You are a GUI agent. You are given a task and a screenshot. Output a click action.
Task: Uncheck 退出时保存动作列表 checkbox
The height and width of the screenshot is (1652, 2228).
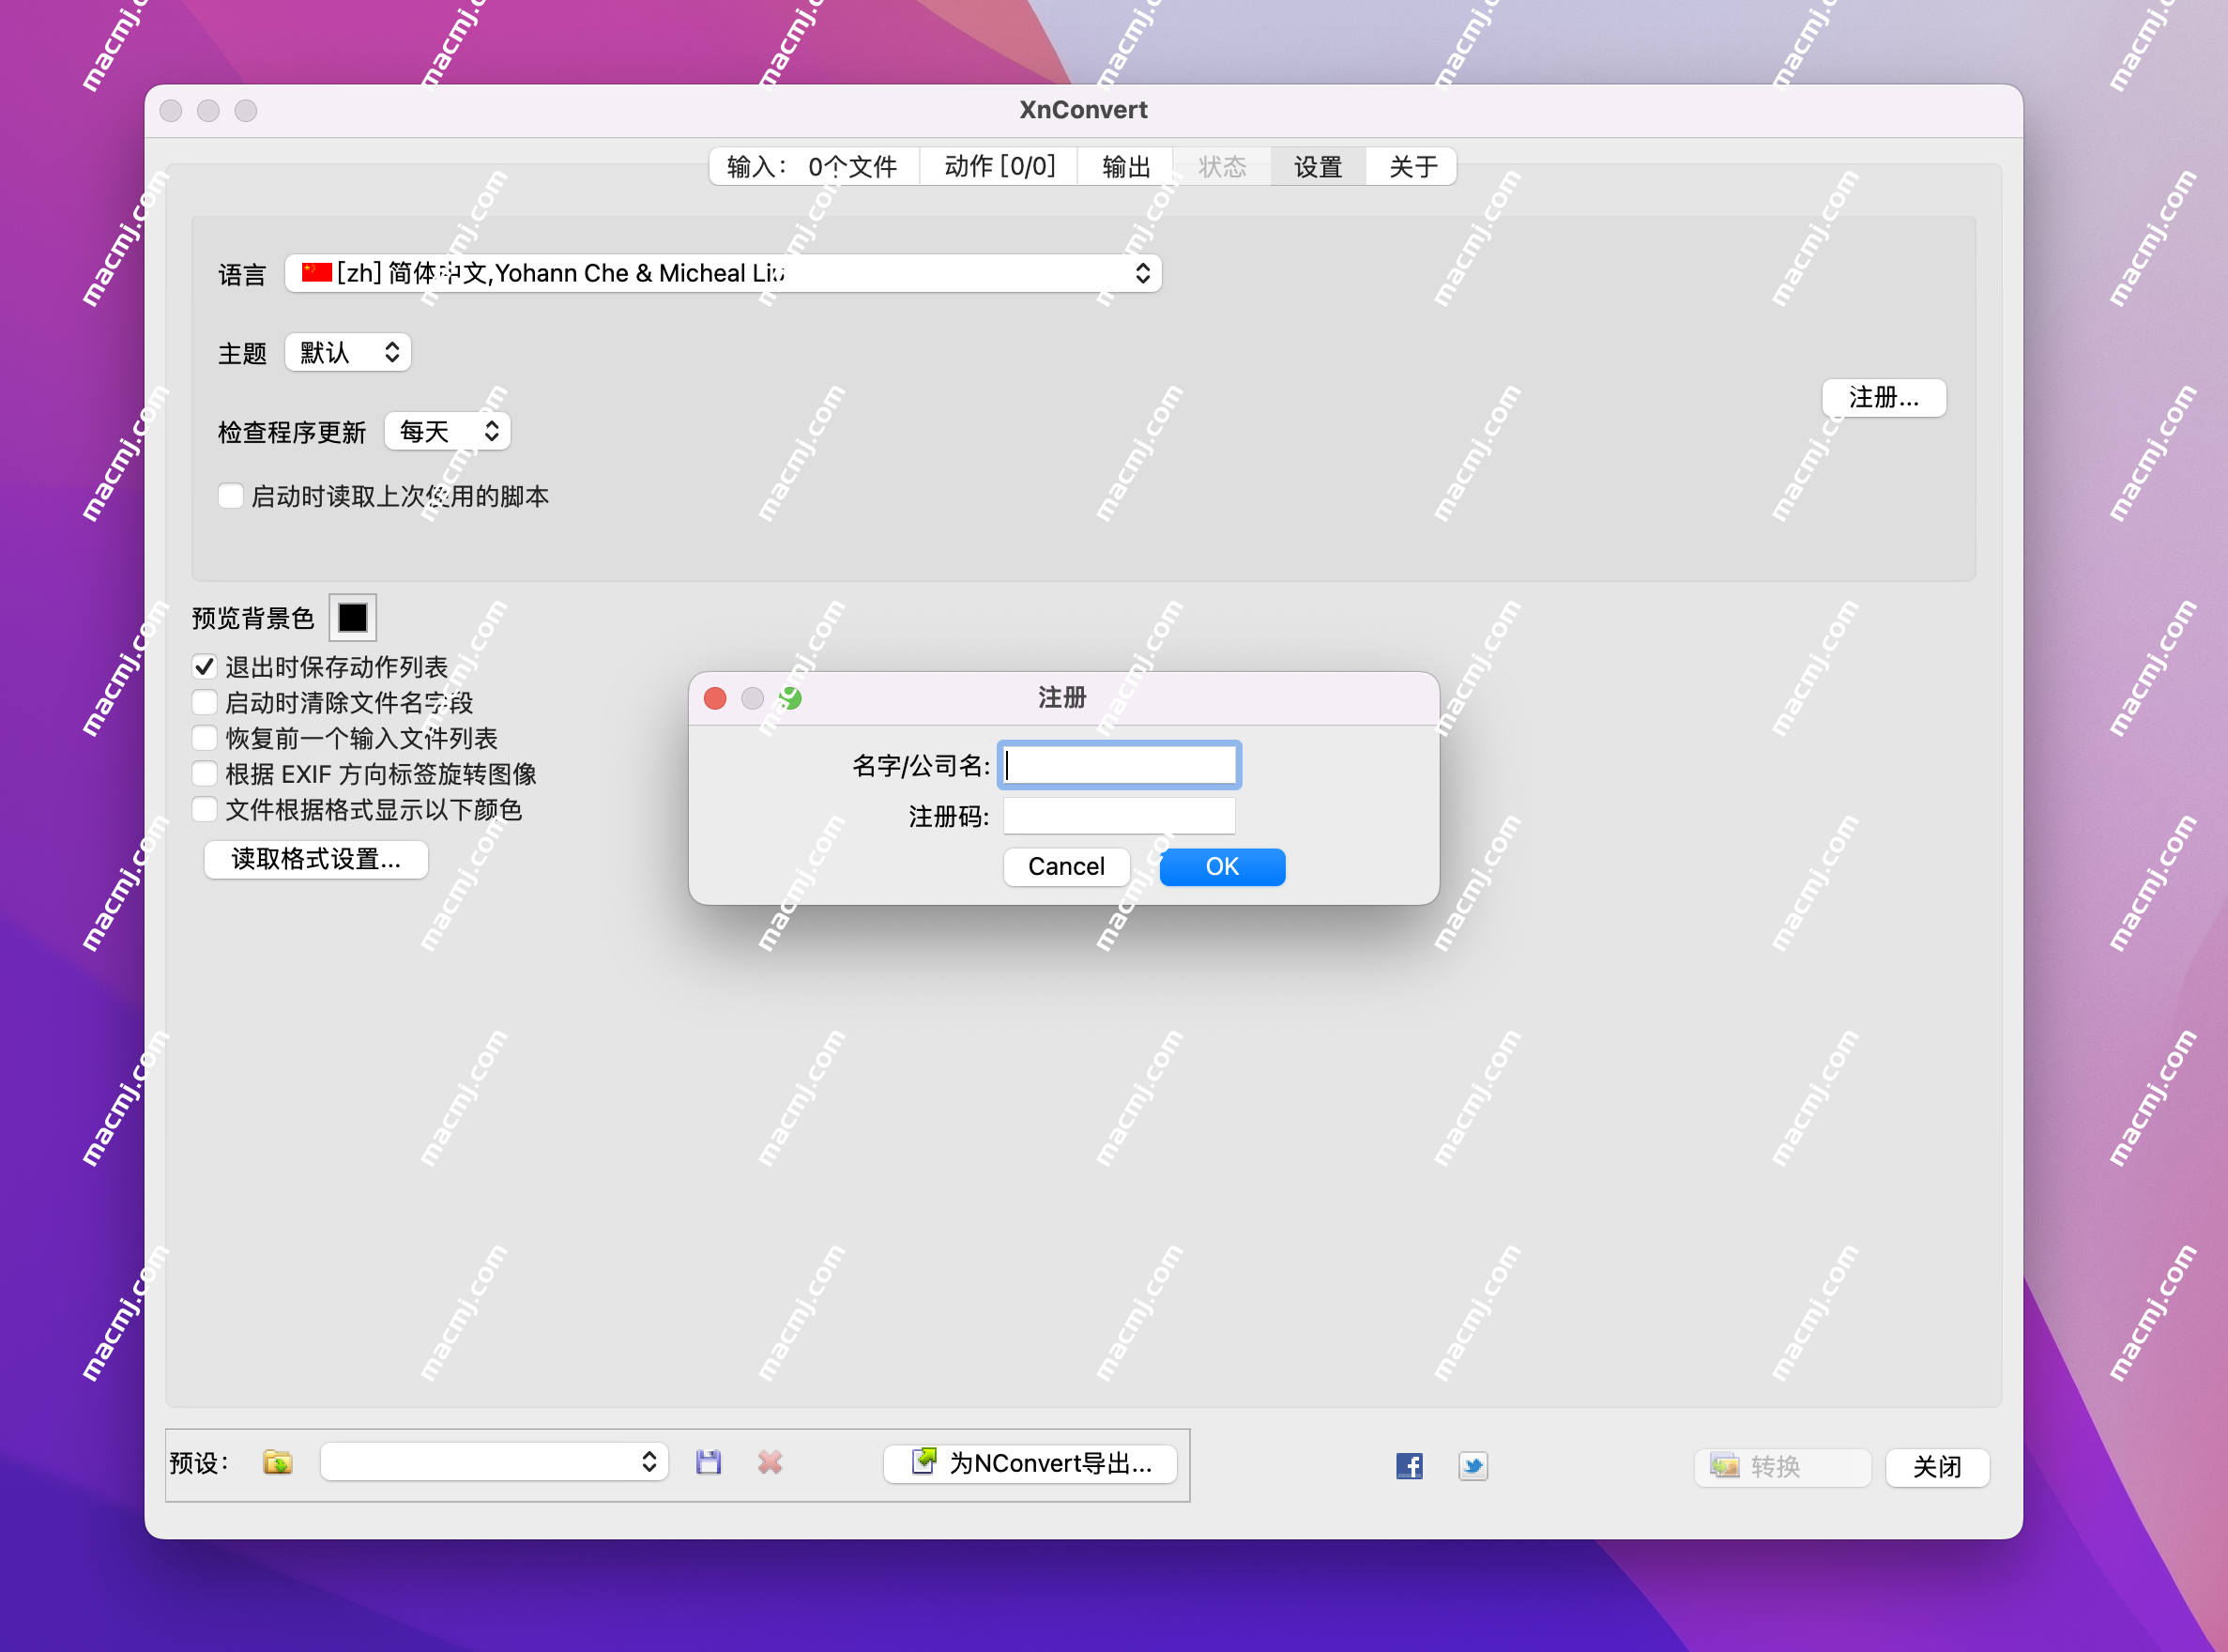(204, 667)
